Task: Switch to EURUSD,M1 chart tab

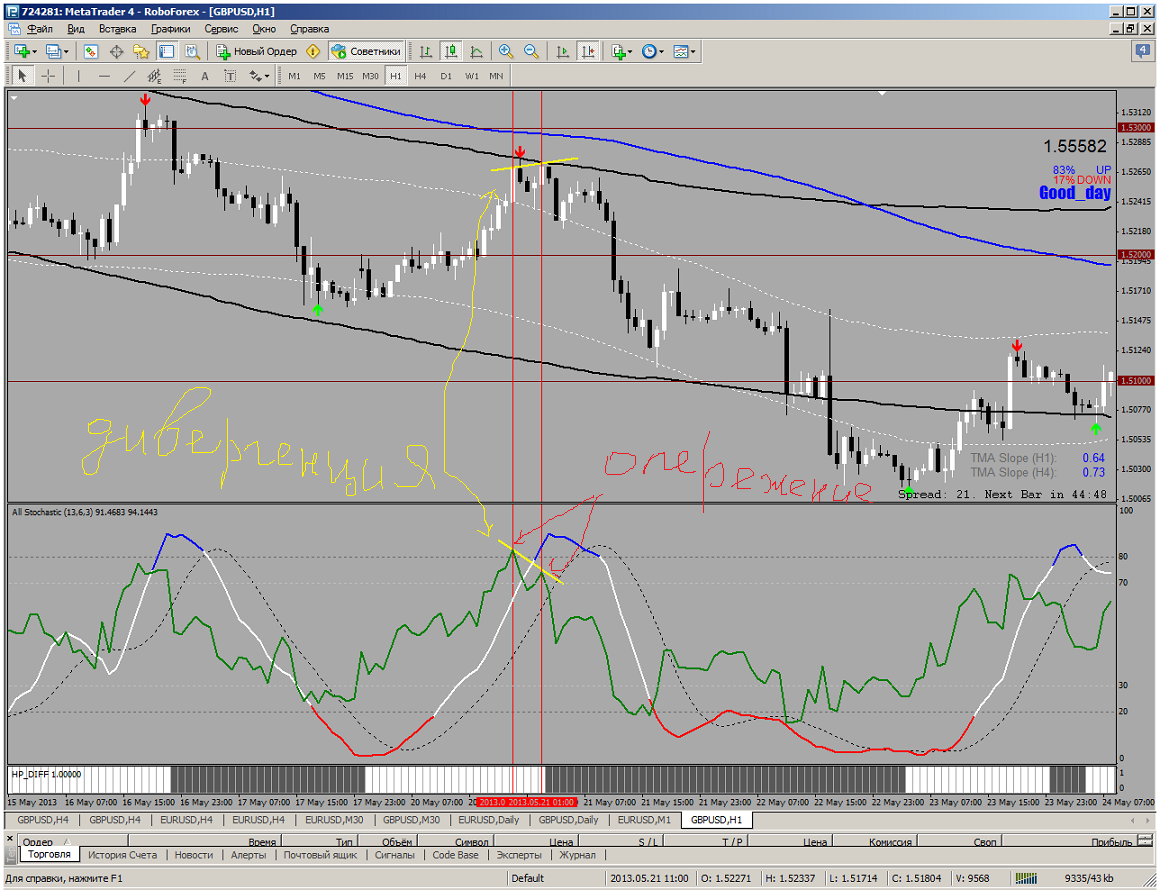Action: [644, 820]
